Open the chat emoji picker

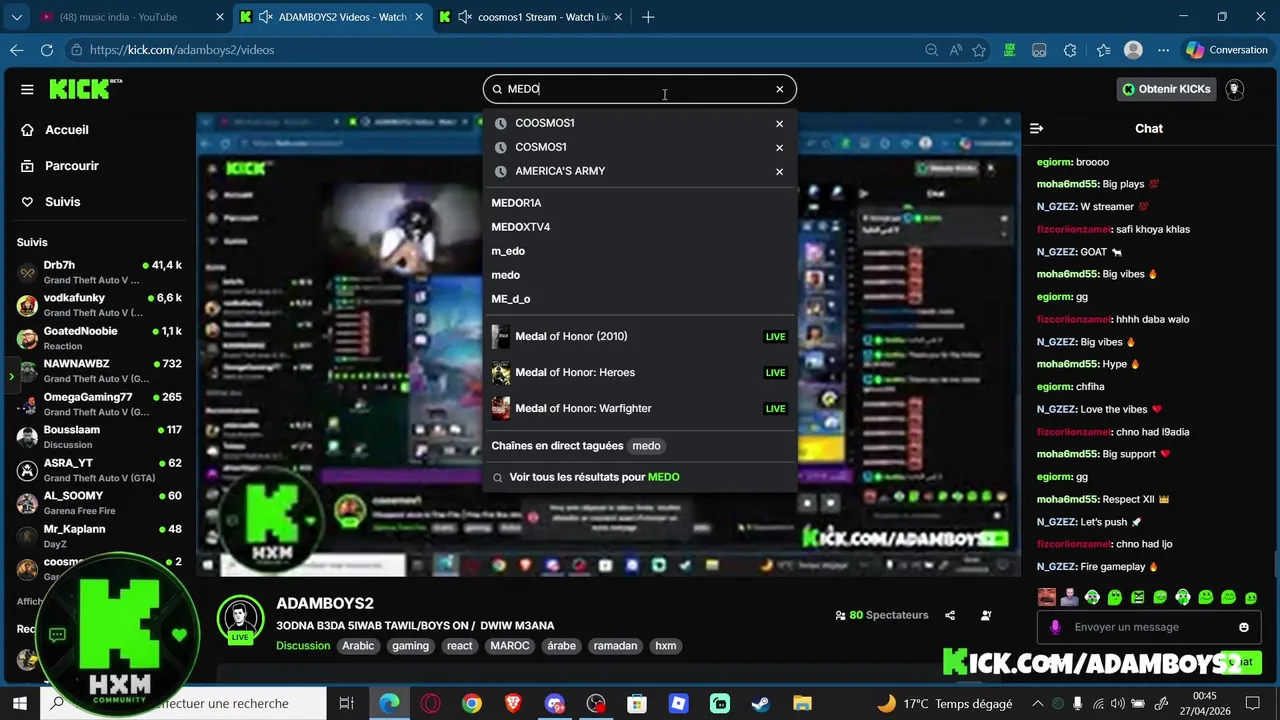[x=1244, y=627]
